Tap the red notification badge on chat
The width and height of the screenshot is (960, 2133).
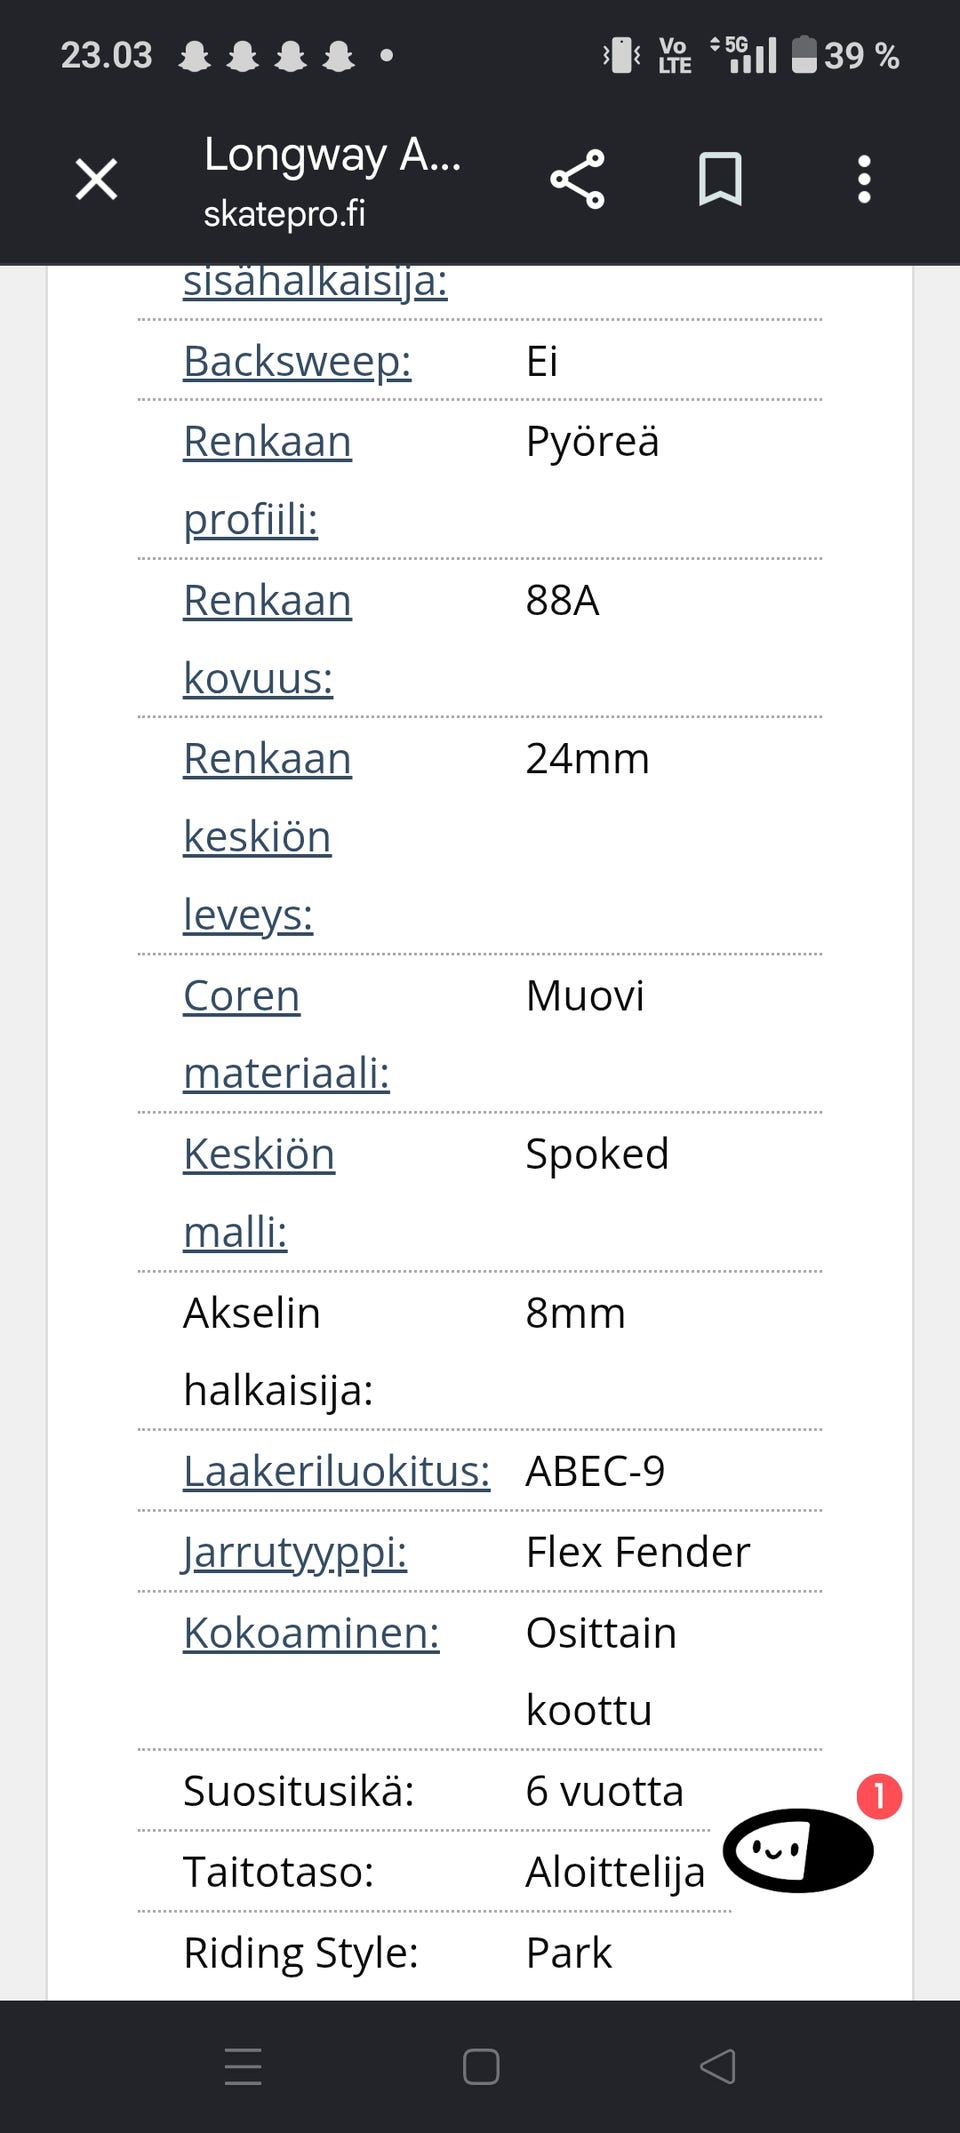coord(879,1796)
